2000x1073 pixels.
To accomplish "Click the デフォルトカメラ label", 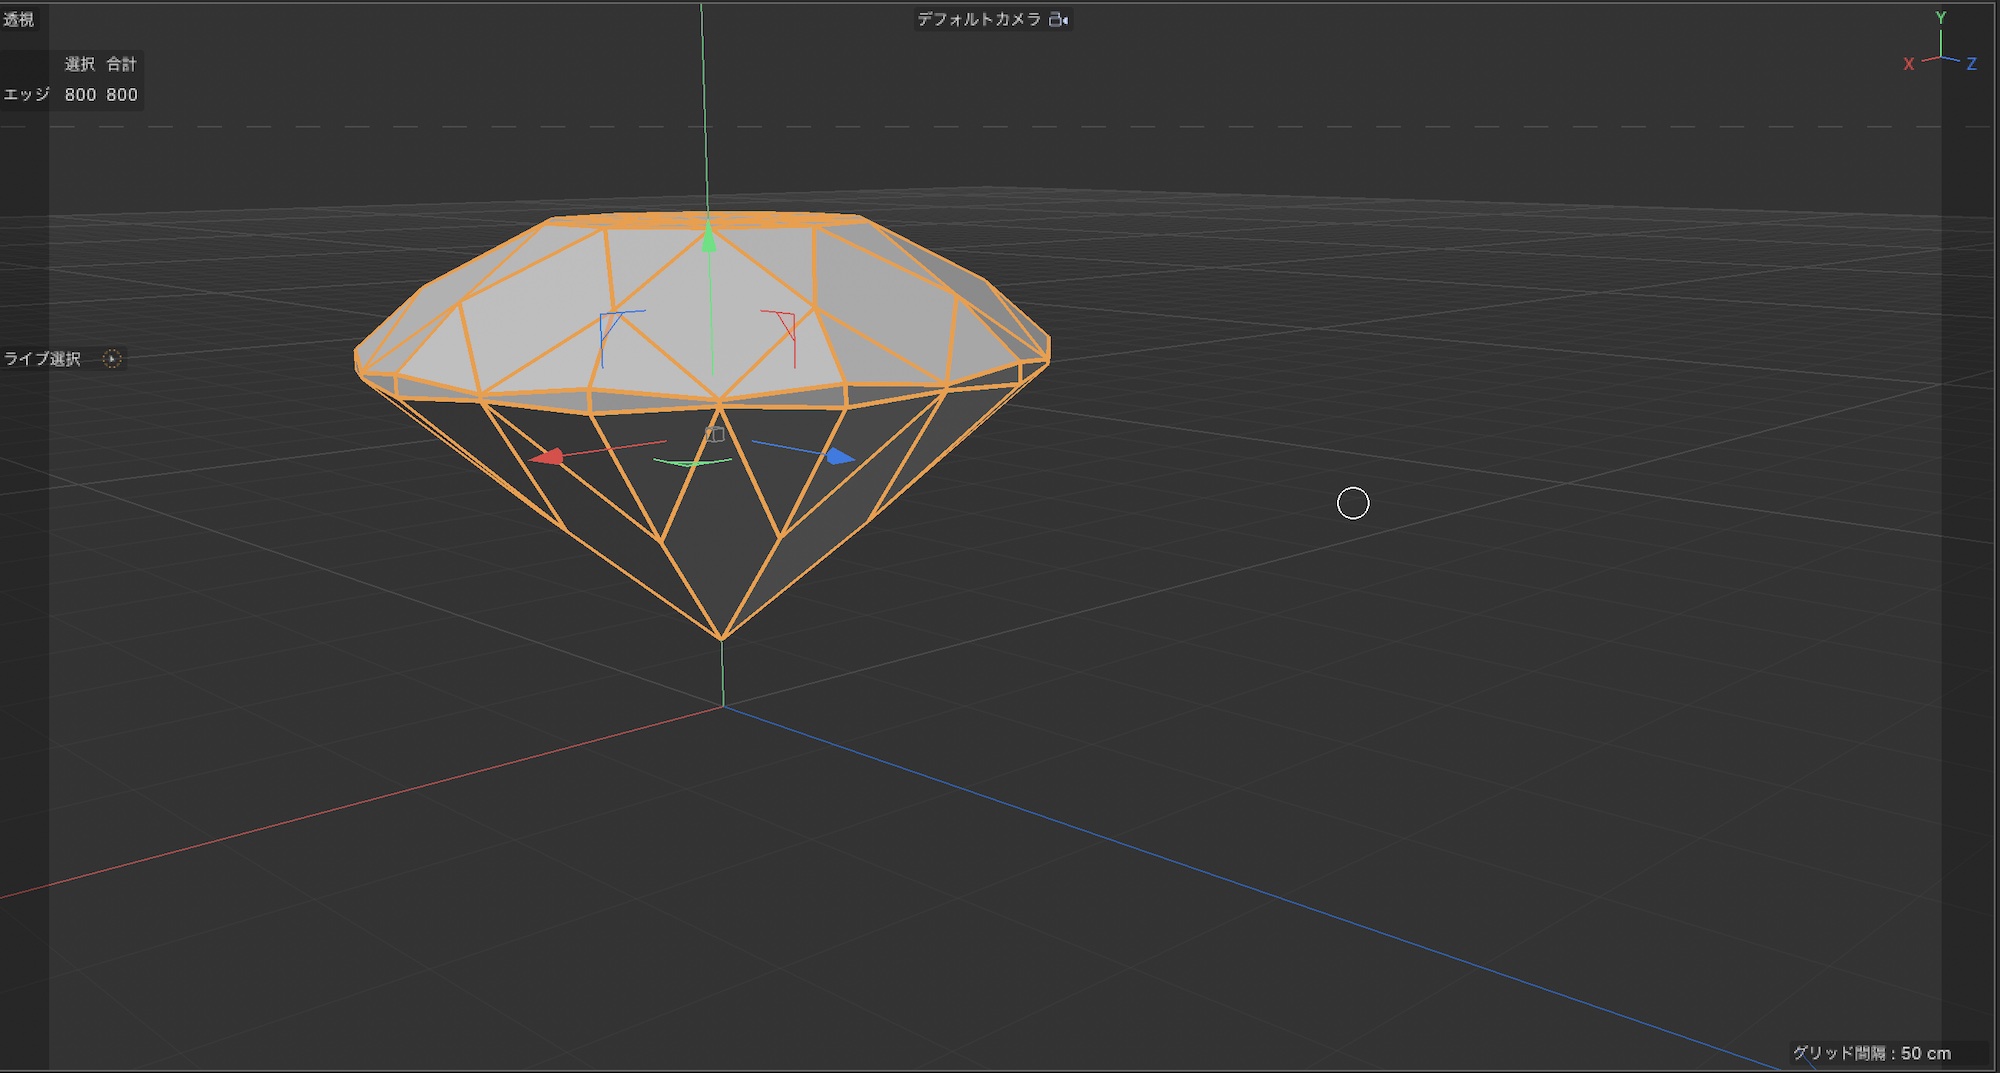I will 978,19.
